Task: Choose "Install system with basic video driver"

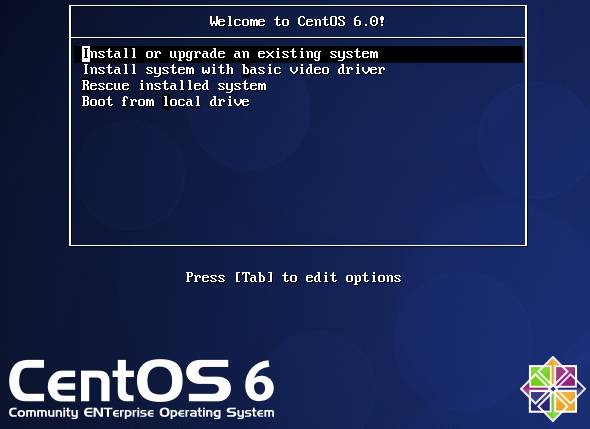Action: 233,70
